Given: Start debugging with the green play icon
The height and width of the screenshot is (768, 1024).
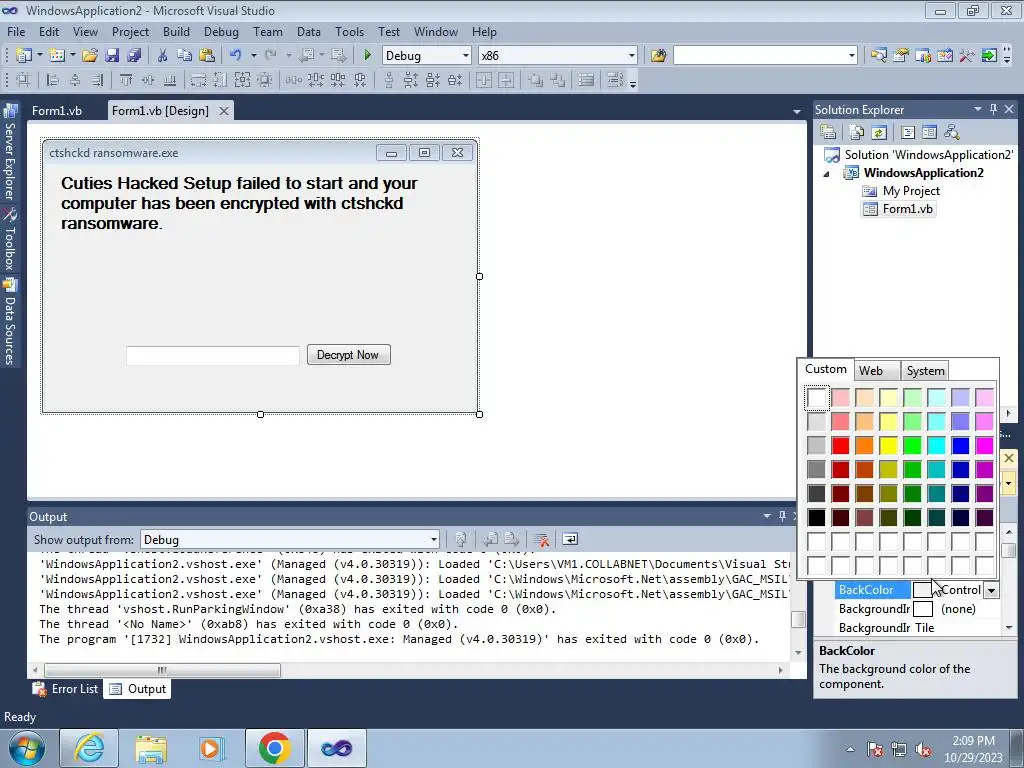Looking at the screenshot, I should pos(367,56).
